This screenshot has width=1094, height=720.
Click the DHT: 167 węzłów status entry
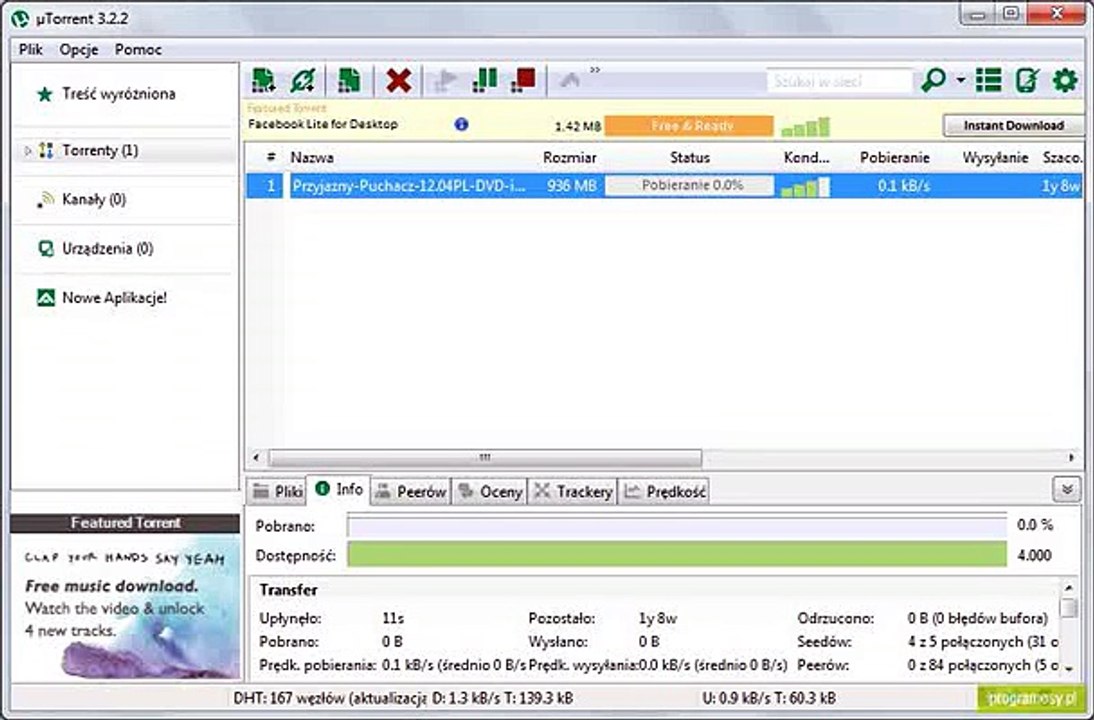tap(329, 698)
